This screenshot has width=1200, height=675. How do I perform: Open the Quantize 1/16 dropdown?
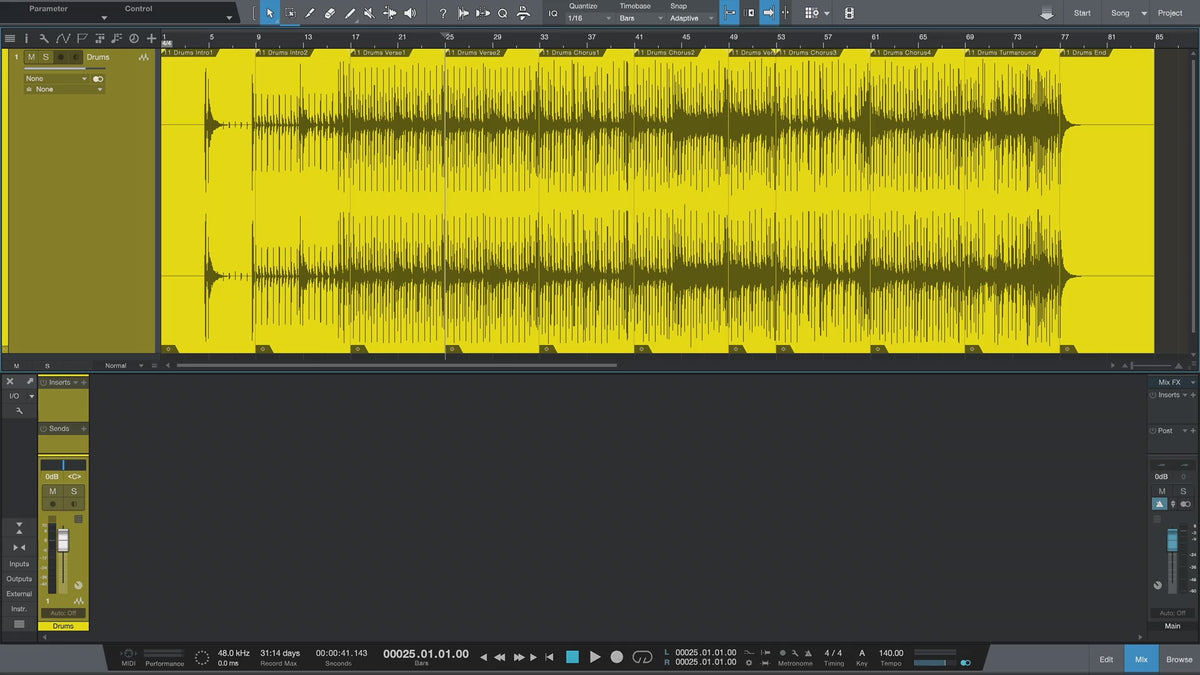589,18
